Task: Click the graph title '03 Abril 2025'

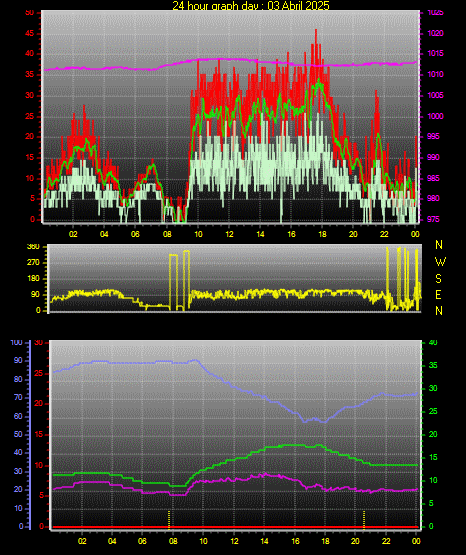Action: (298, 5)
